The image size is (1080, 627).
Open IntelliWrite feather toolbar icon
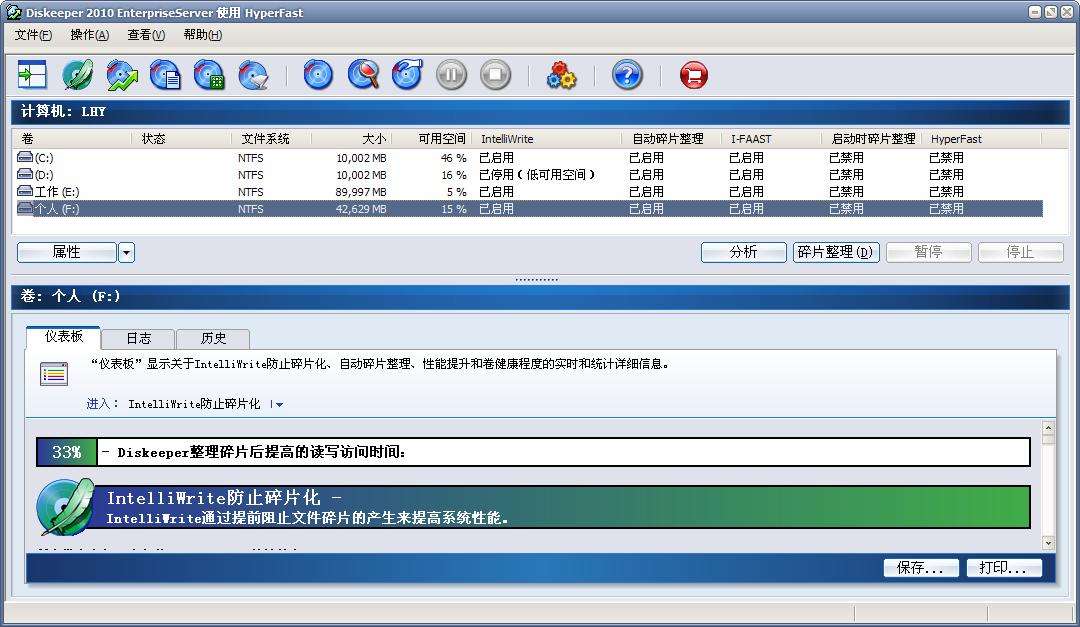point(77,74)
